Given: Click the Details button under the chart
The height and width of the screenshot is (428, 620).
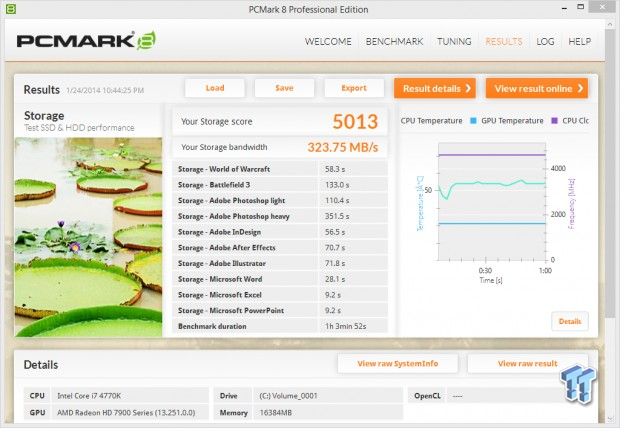Looking at the screenshot, I should (x=570, y=321).
